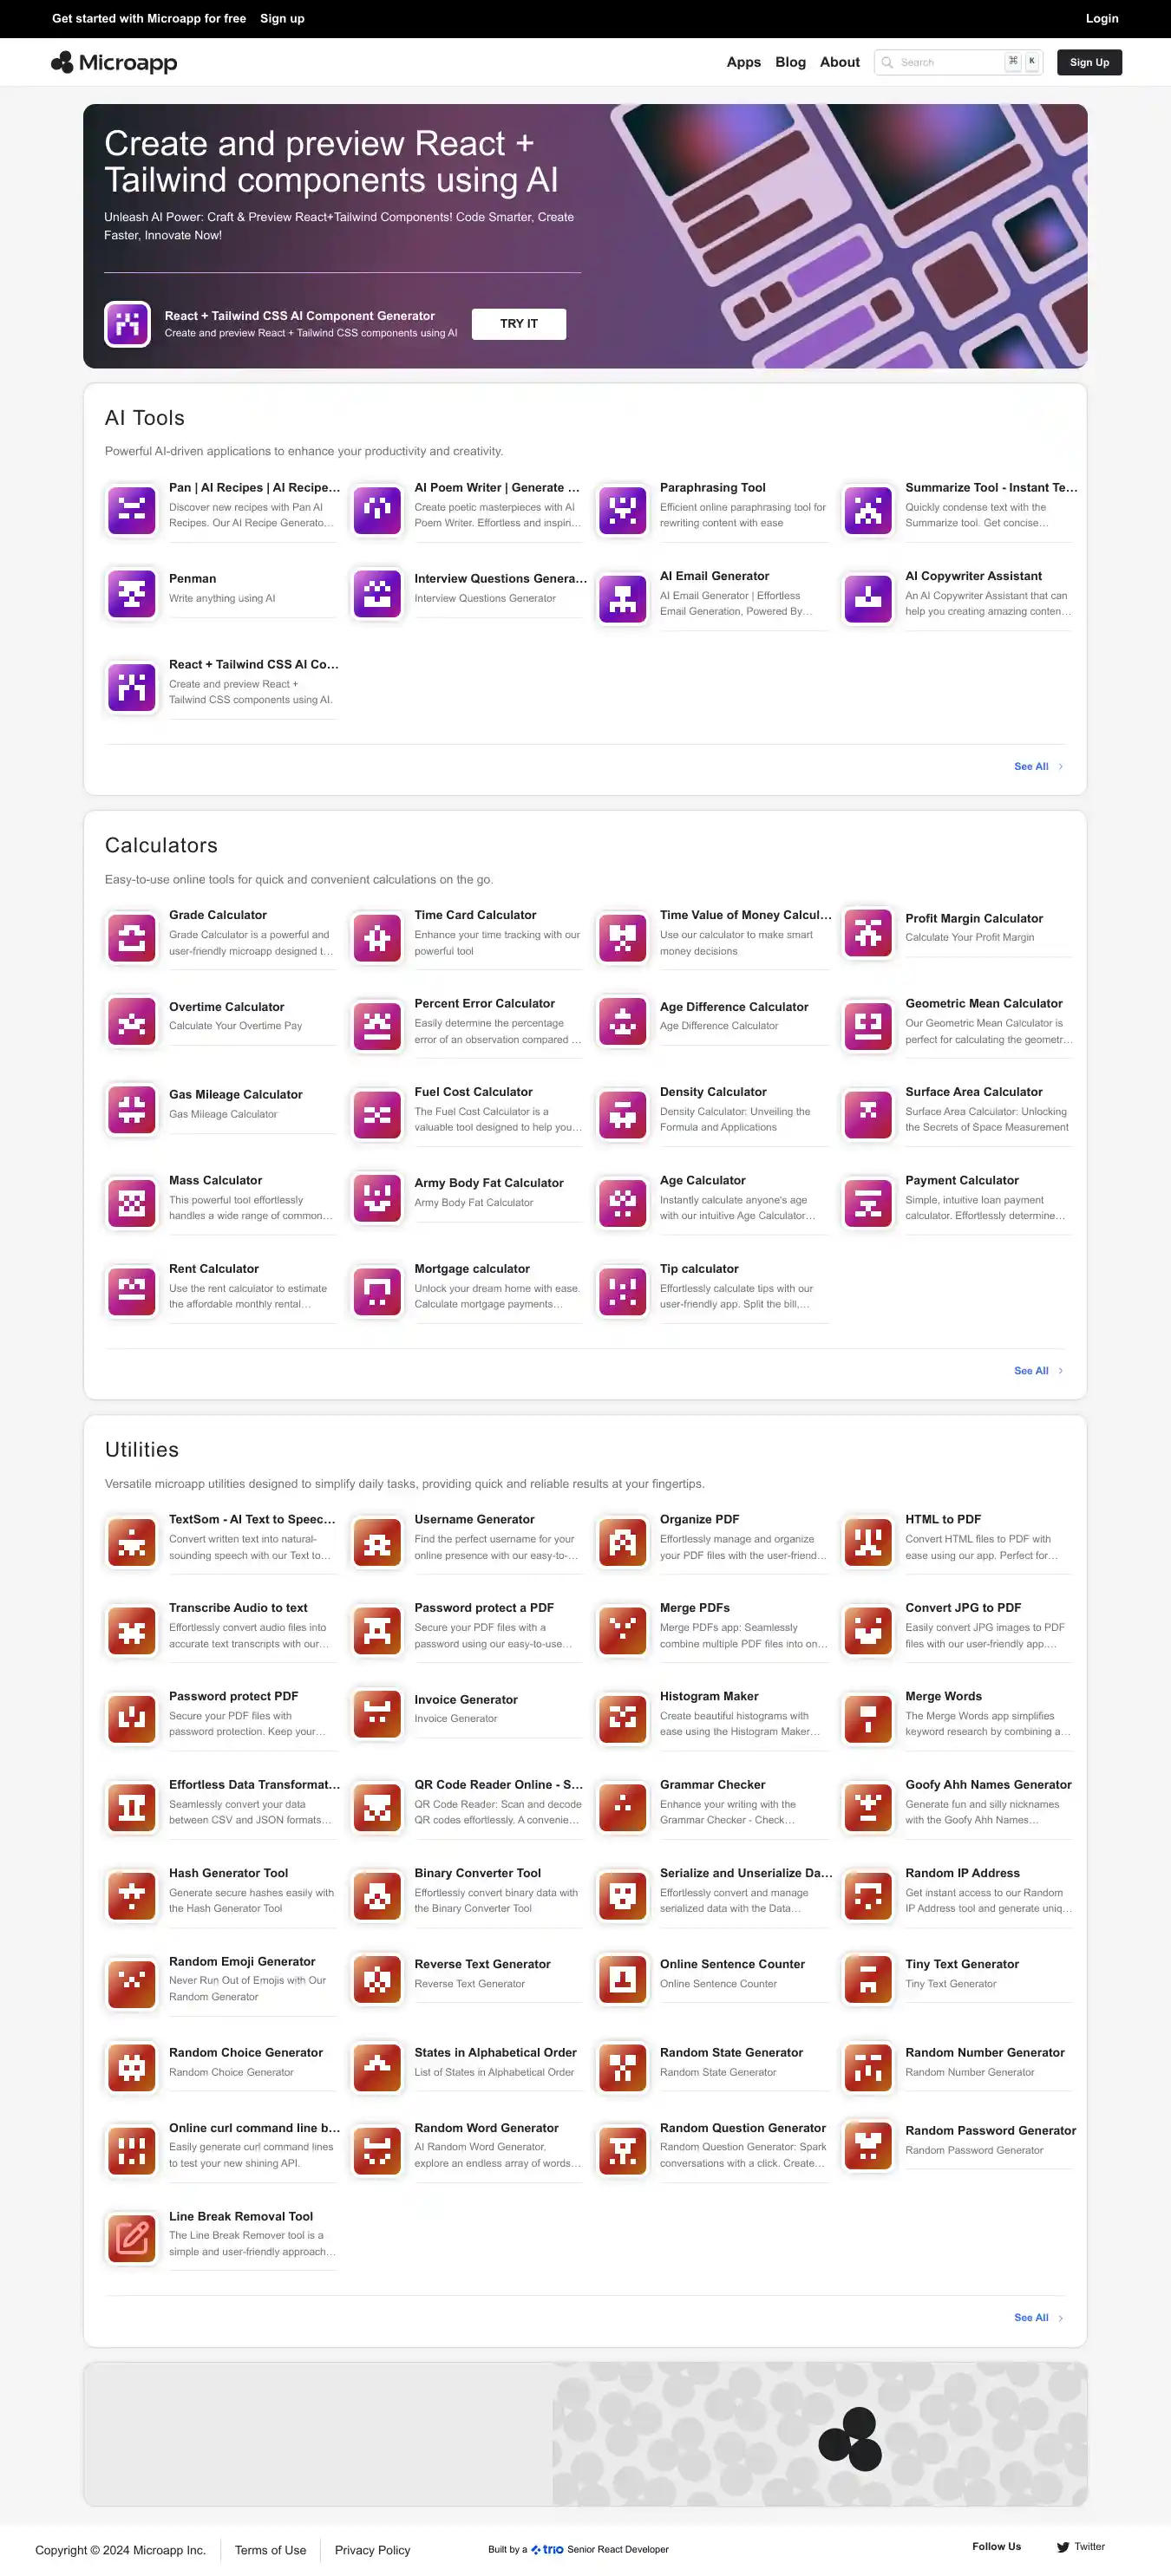Open the Privacy Policy footer link
Viewport: 1171px width, 2576px height.
[372, 2550]
